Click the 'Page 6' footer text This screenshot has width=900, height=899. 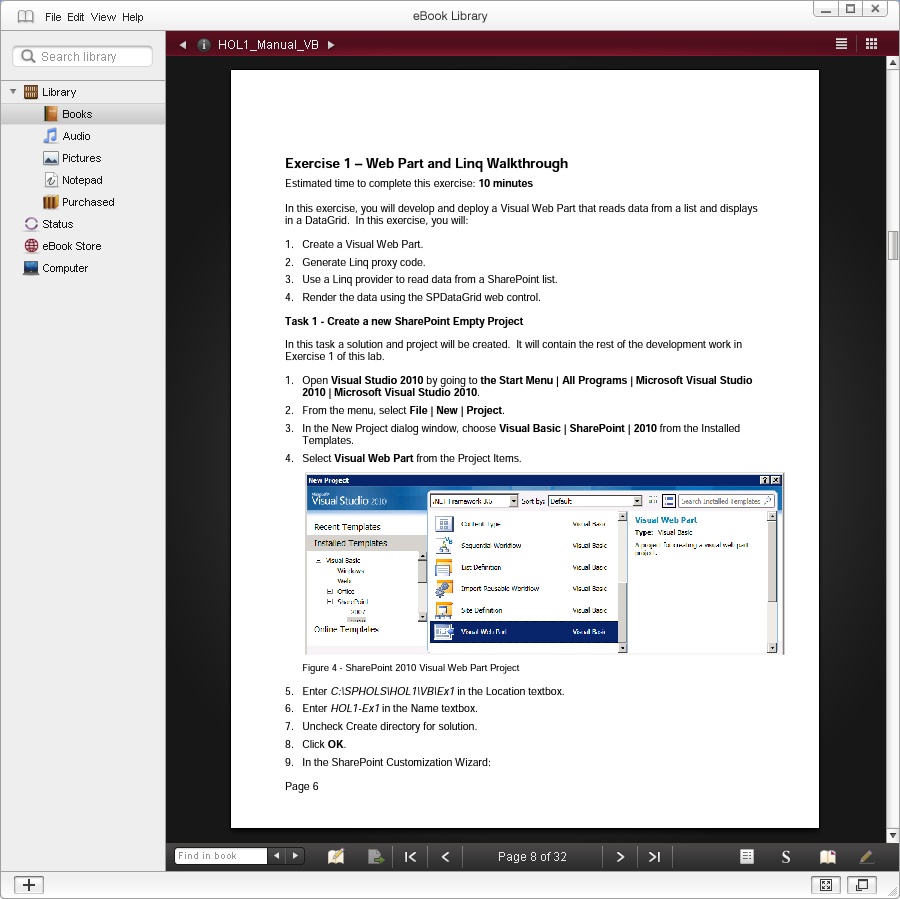(x=301, y=786)
